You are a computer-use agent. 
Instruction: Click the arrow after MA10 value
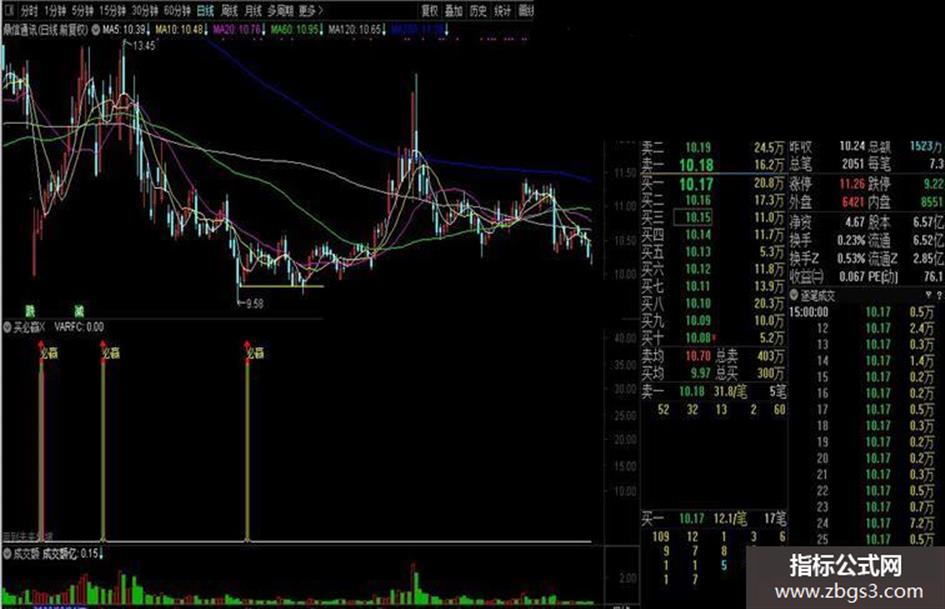206,29
